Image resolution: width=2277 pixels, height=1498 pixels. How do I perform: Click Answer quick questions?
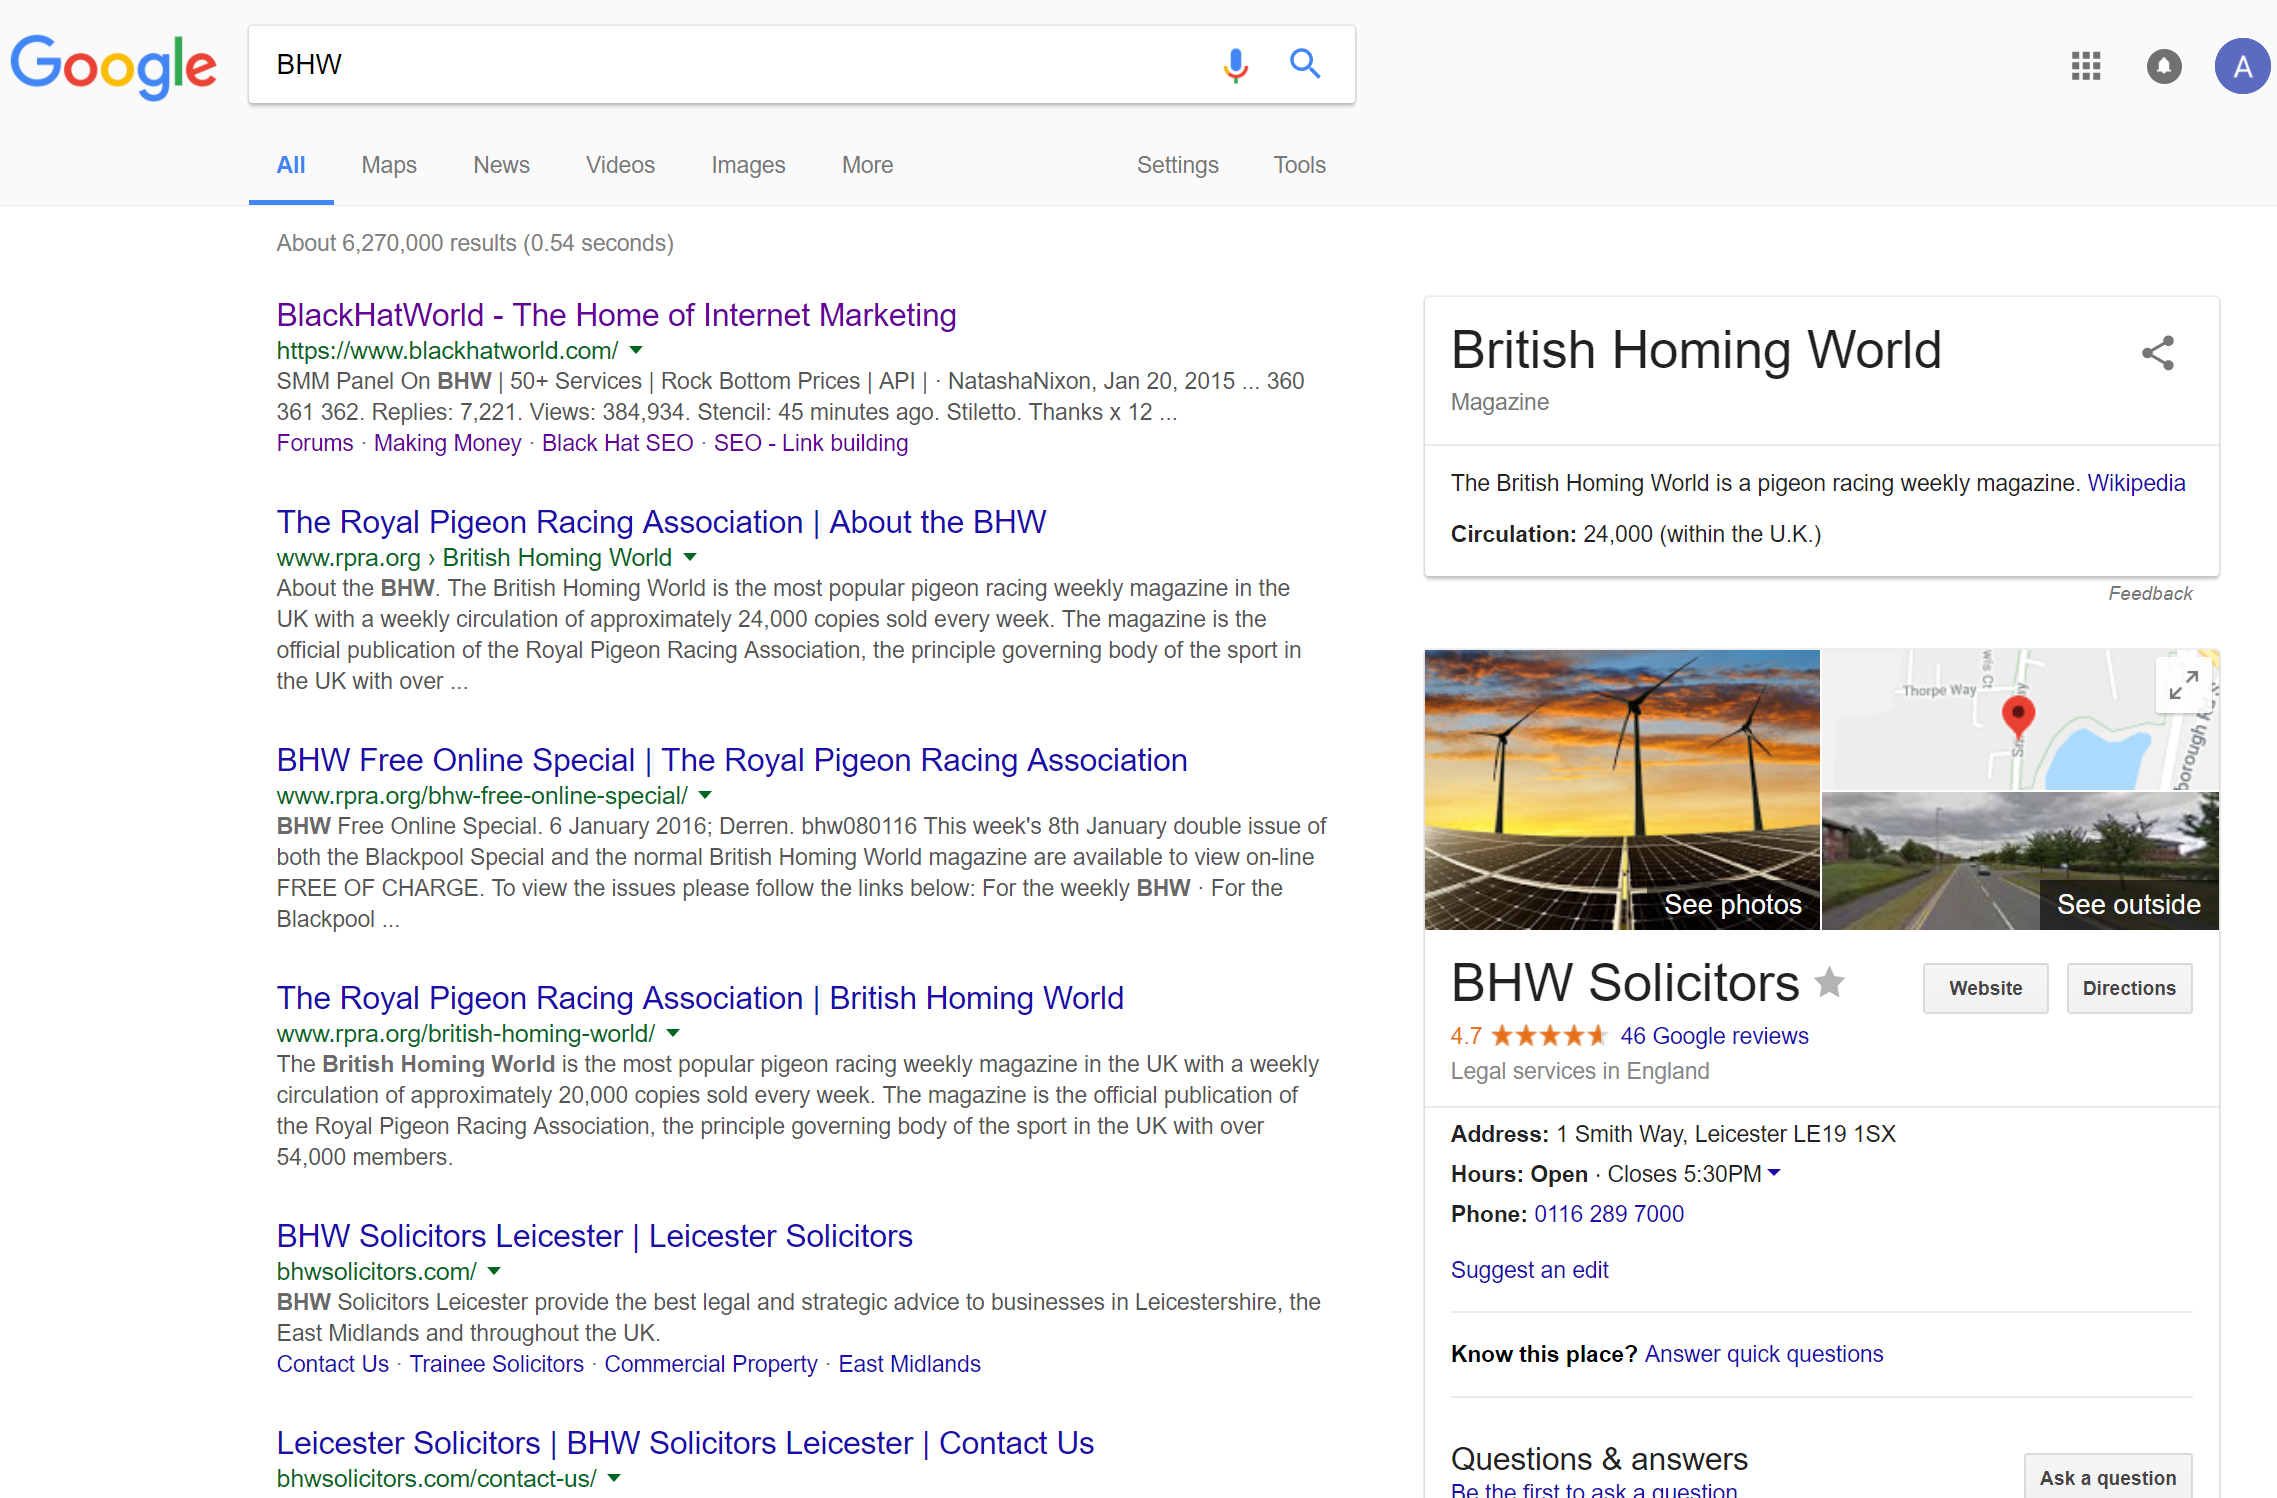tap(1764, 1354)
